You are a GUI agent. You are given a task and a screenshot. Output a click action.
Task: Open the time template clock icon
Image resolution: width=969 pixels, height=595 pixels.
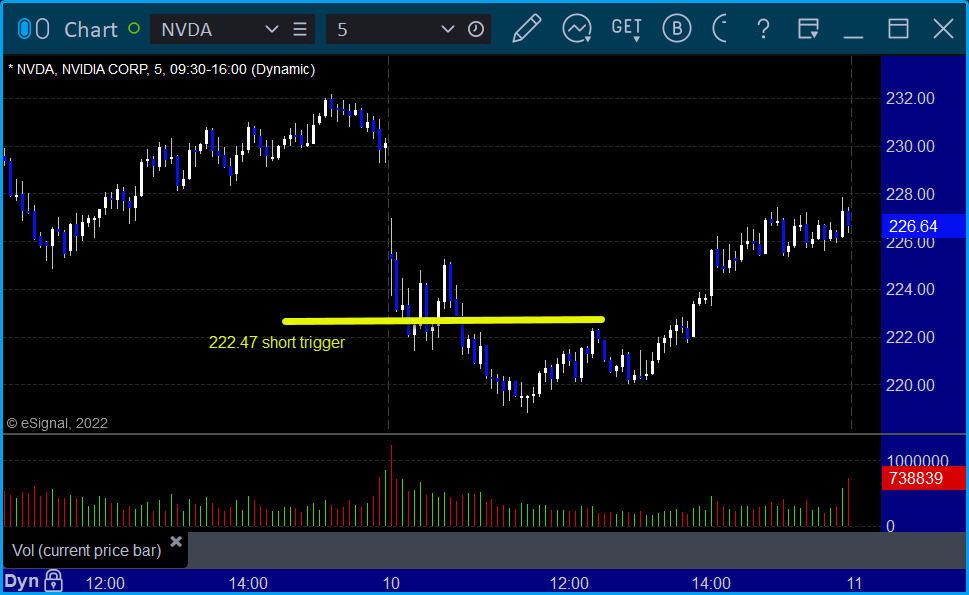coord(476,29)
